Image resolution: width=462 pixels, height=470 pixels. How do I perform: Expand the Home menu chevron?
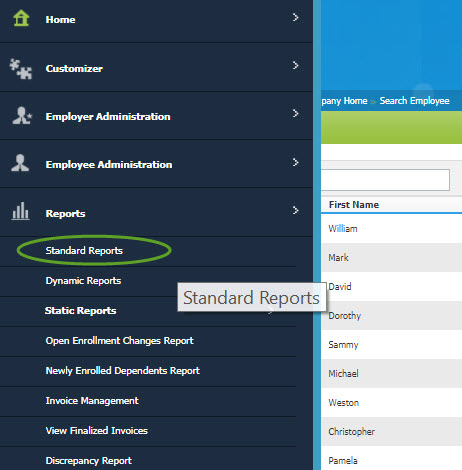[295, 17]
